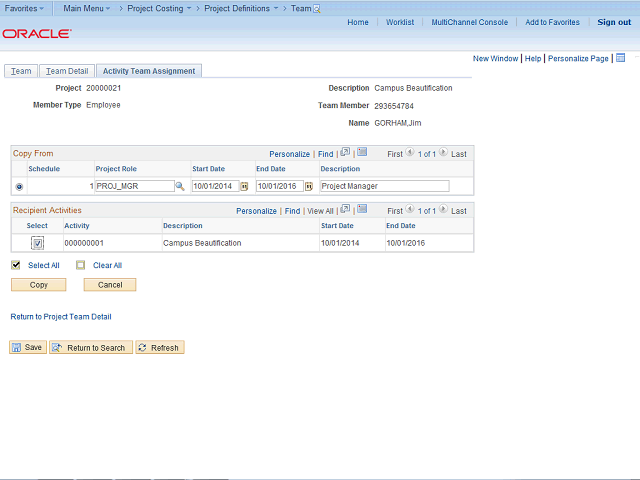Go to Home link
This screenshot has height=480, width=640.
[358, 22]
